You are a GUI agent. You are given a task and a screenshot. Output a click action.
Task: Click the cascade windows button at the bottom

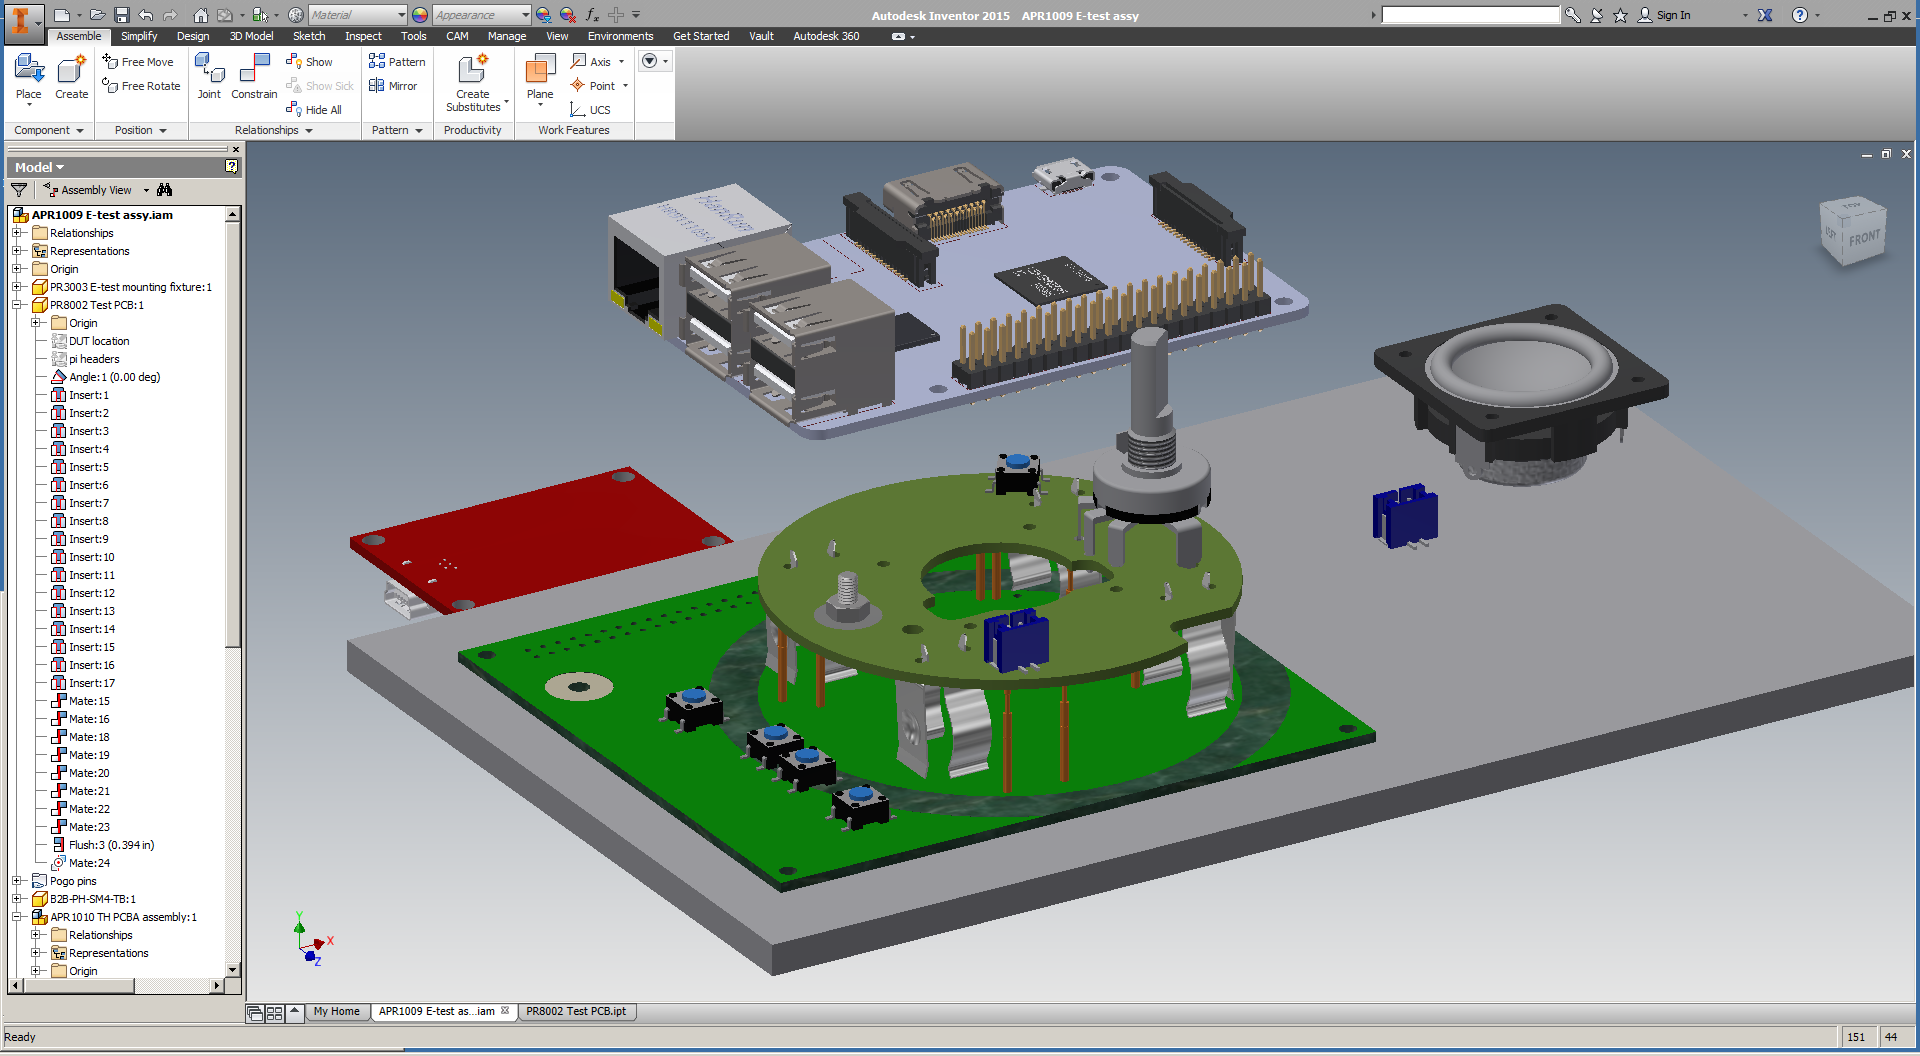tap(255, 1013)
